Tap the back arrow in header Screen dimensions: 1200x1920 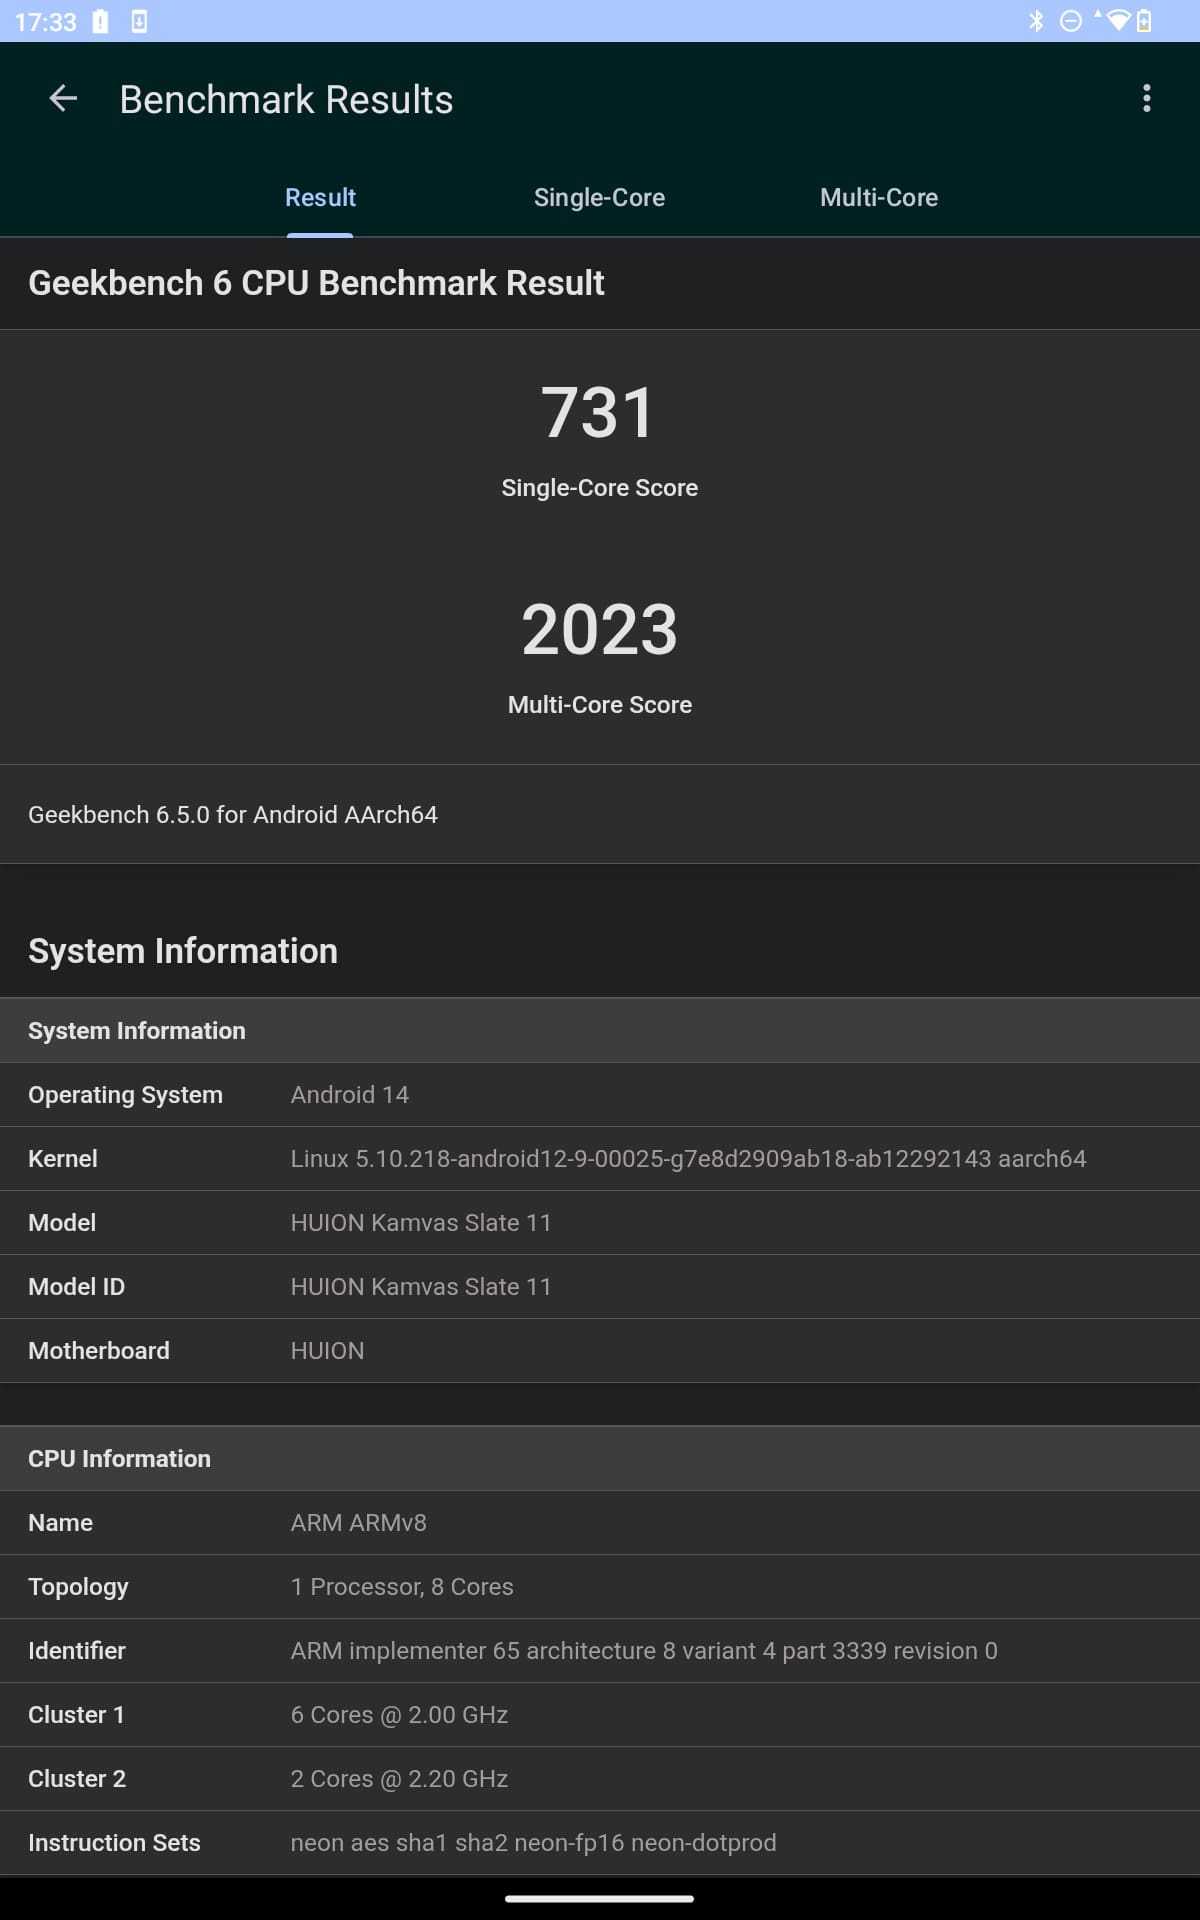click(x=63, y=99)
